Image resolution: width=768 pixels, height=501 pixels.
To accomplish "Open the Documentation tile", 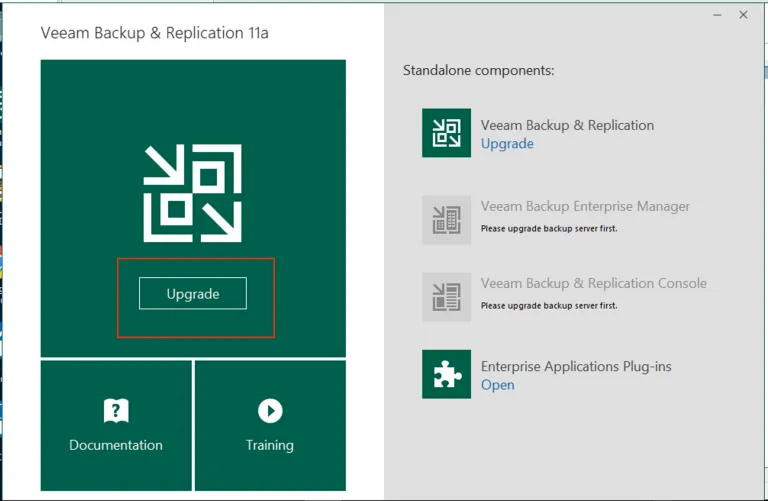I will (x=116, y=426).
